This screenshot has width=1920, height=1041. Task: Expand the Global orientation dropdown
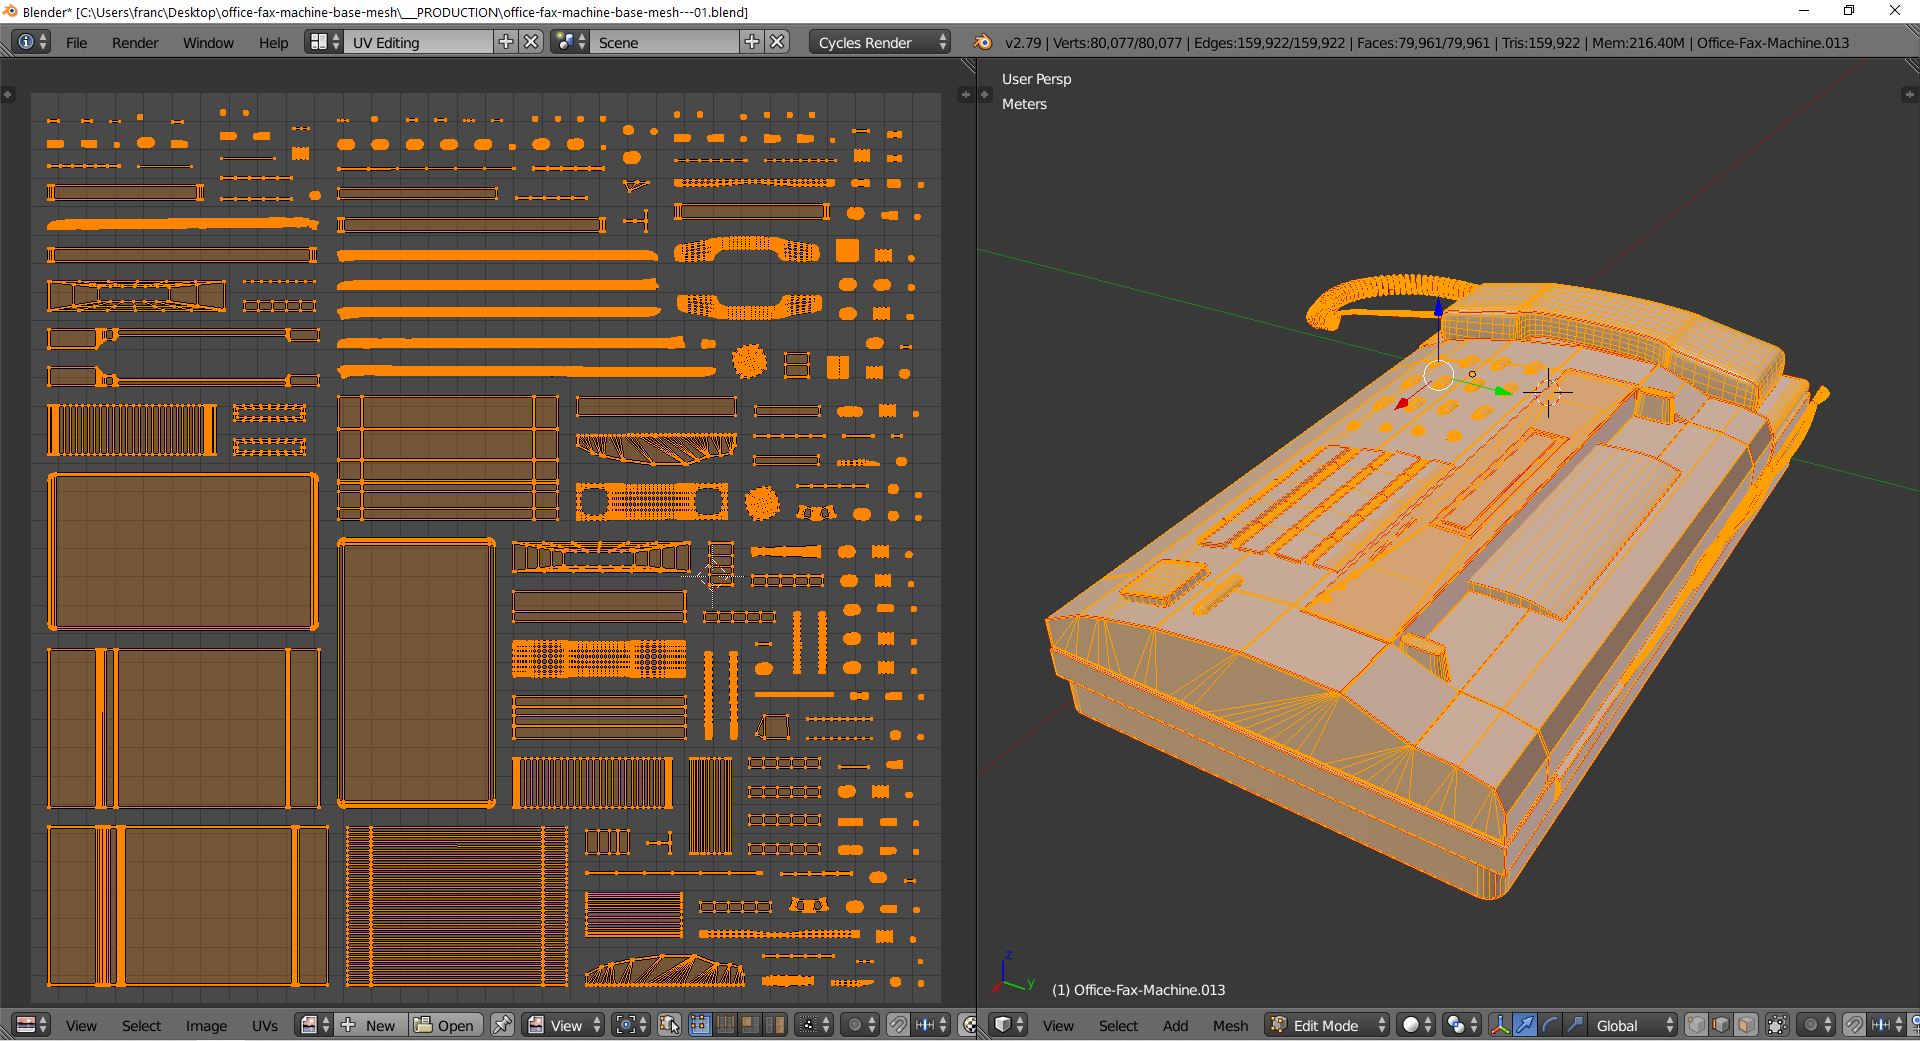1630,1025
